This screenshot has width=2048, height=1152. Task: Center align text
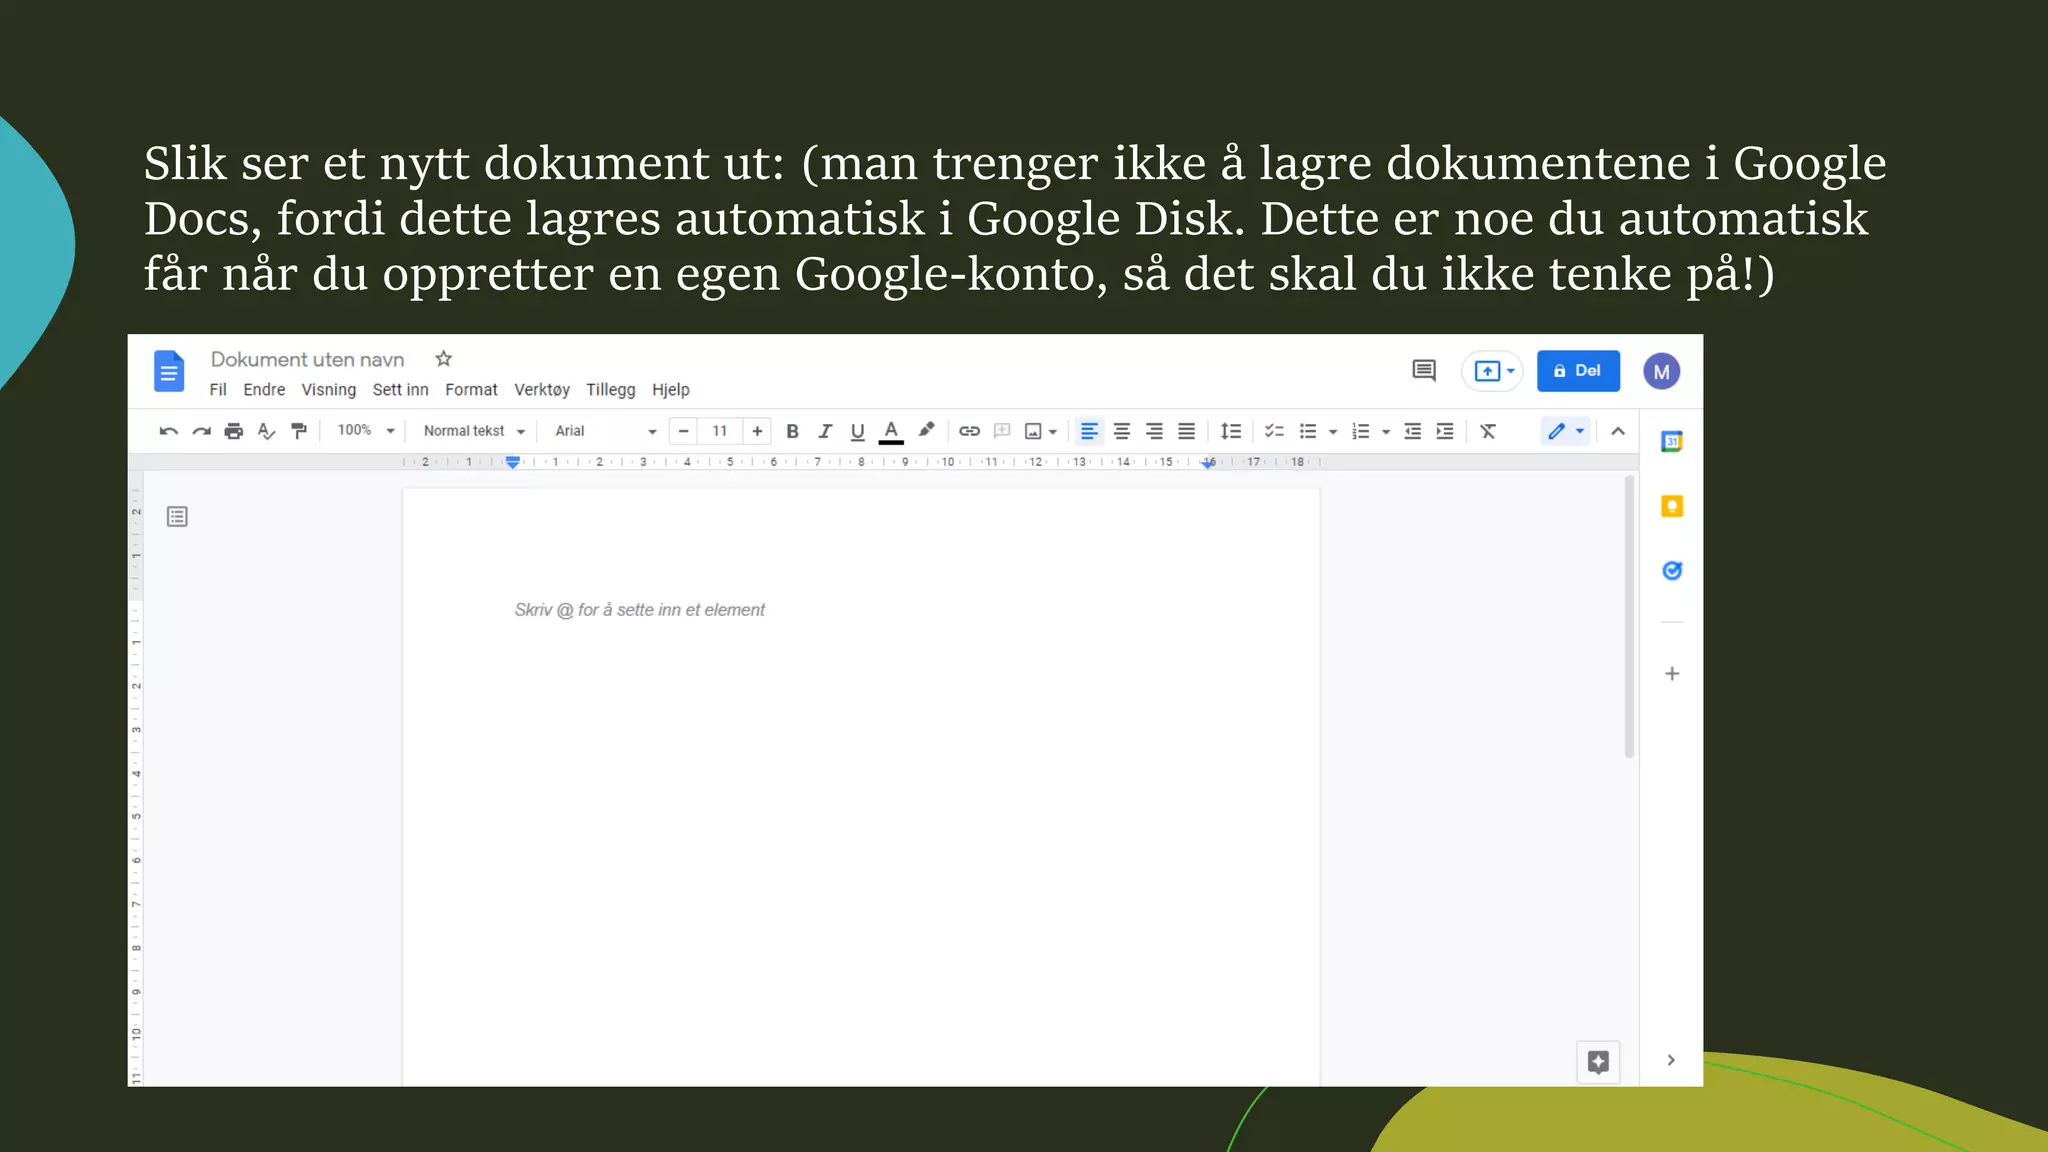pos(1122,431)
